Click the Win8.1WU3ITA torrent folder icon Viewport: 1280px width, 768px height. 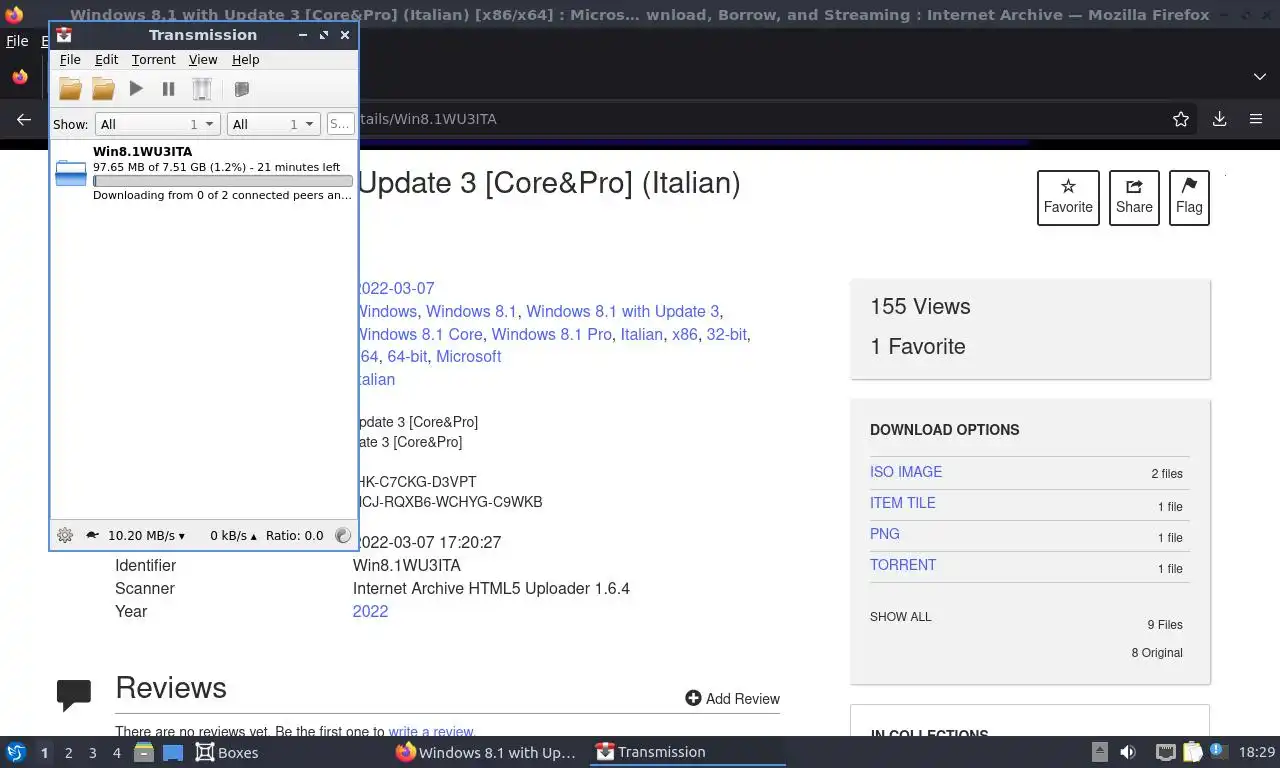[70, 173]
